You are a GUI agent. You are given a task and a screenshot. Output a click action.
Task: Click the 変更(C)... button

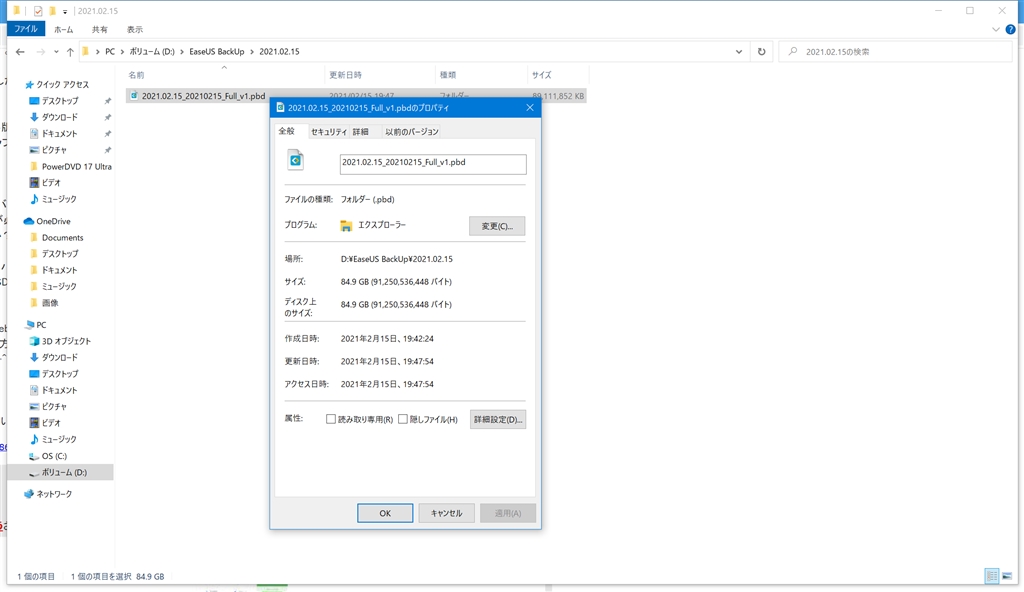(497, 226)
